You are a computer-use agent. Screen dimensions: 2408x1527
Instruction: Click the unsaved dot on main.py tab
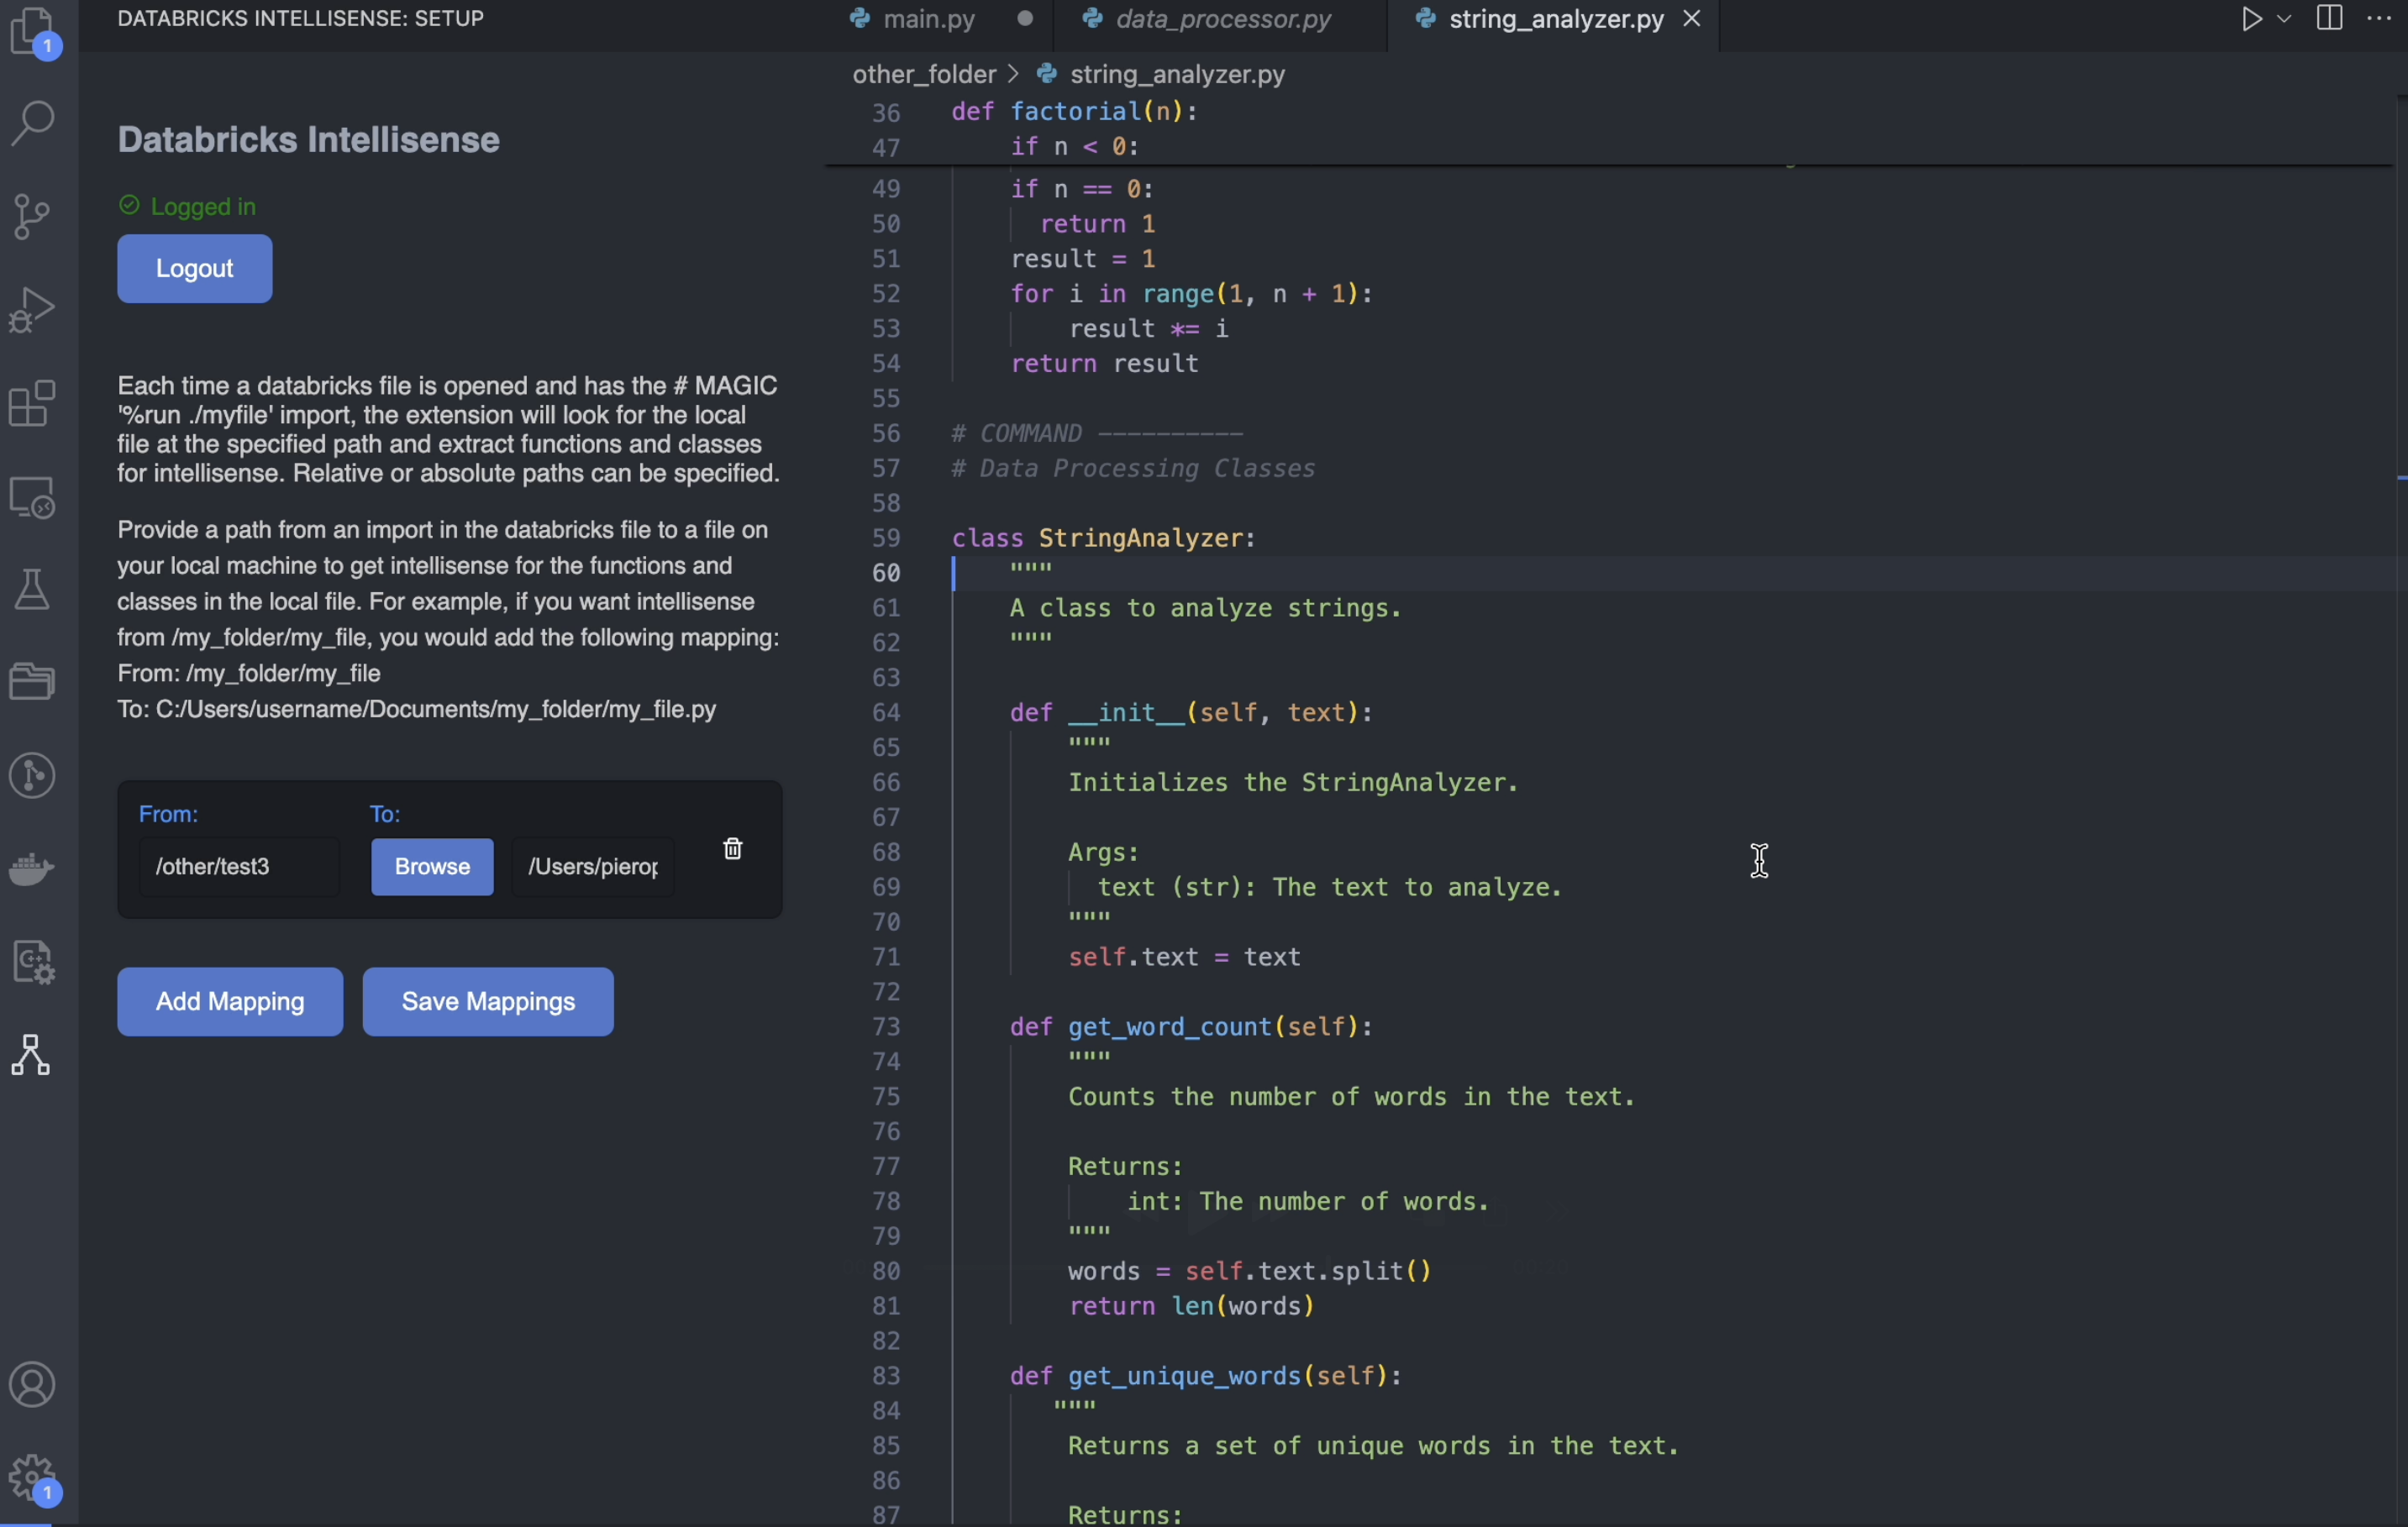(1025, 19)
